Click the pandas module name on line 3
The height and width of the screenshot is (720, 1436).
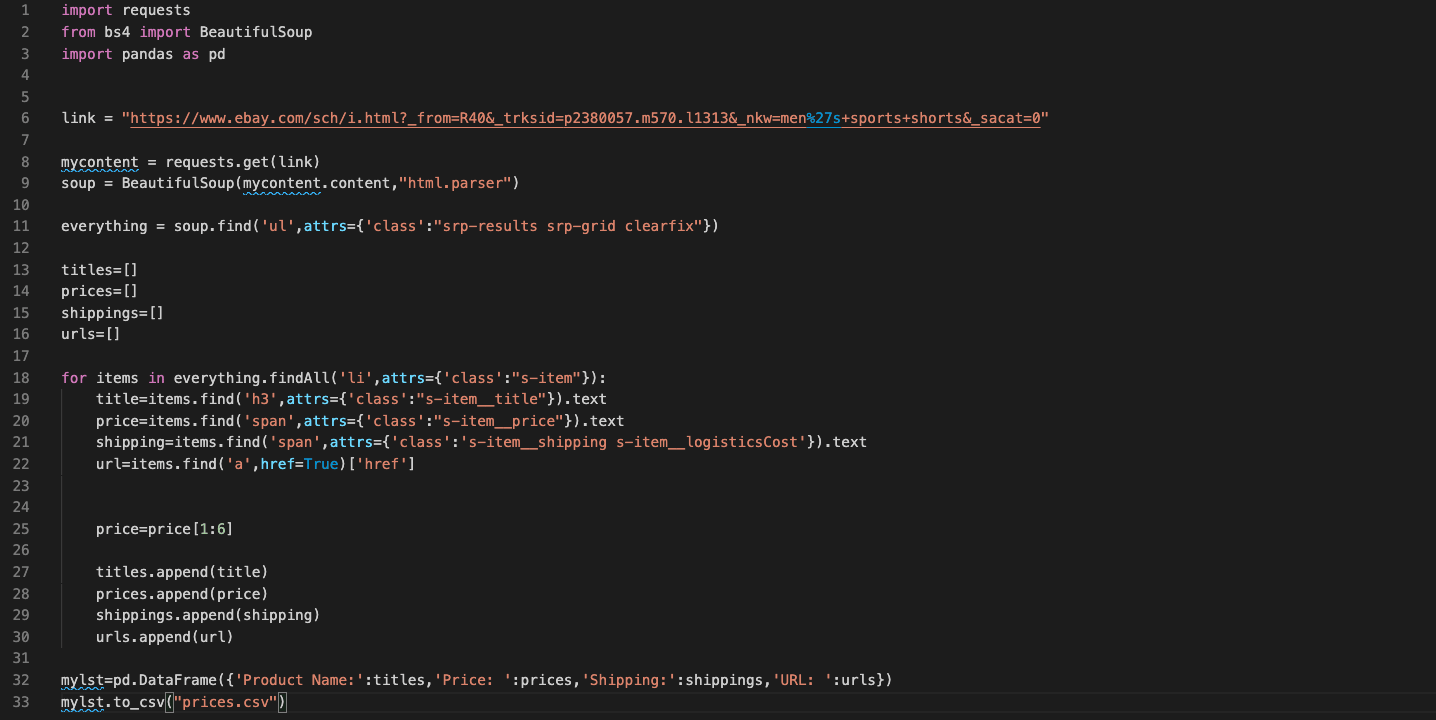point(146,53)
